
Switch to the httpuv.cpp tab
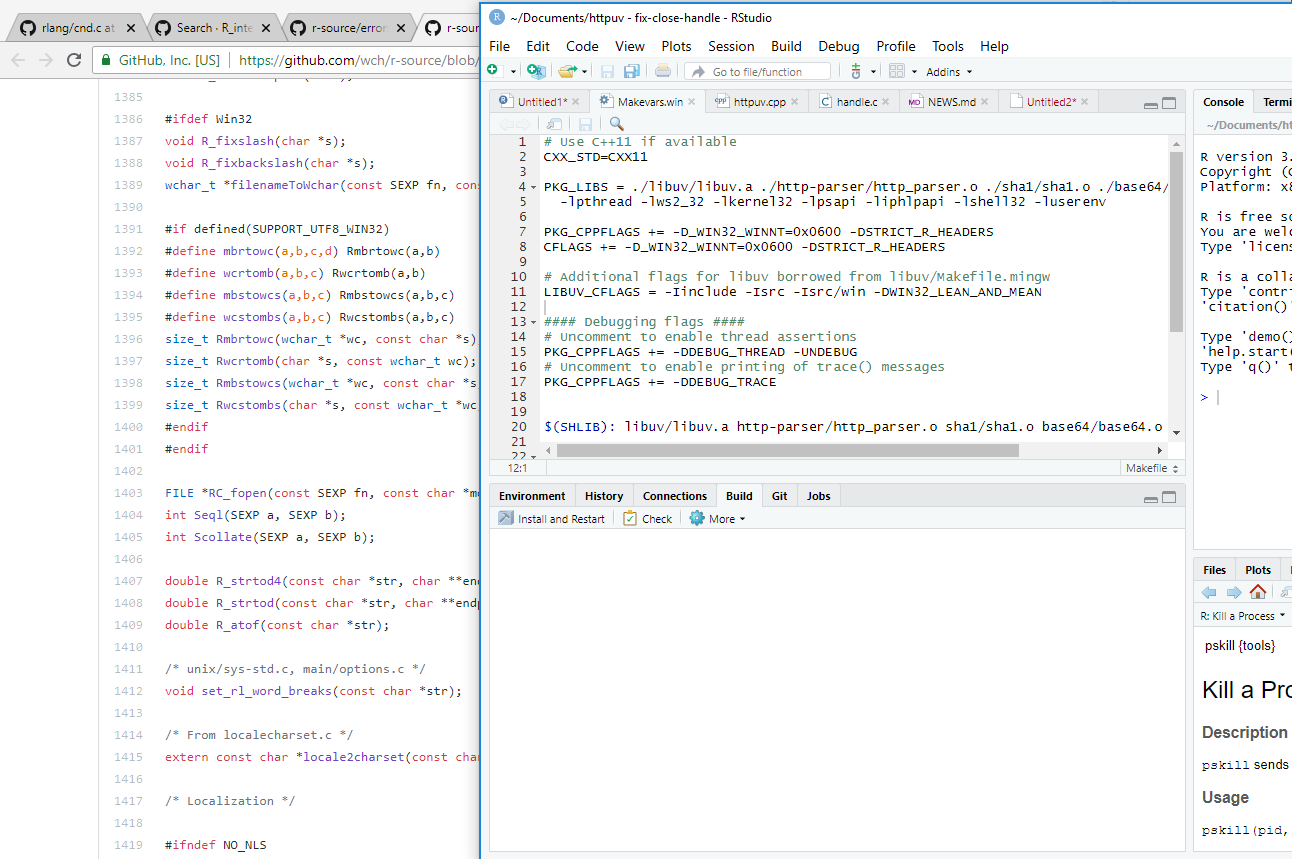(x=755, y=101)
